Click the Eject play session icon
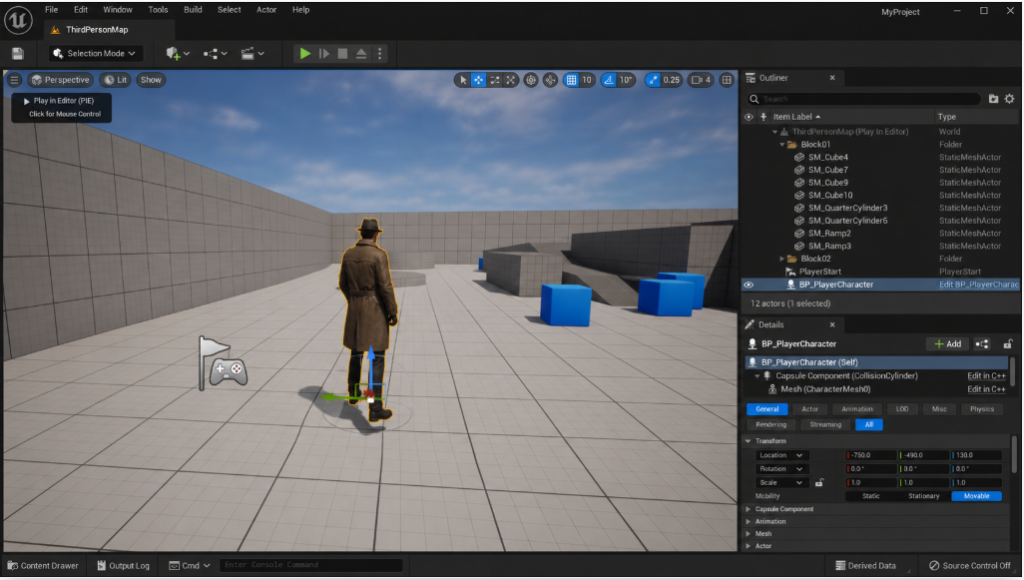This screenshot has height=580, width=1024. pos(361,54)
